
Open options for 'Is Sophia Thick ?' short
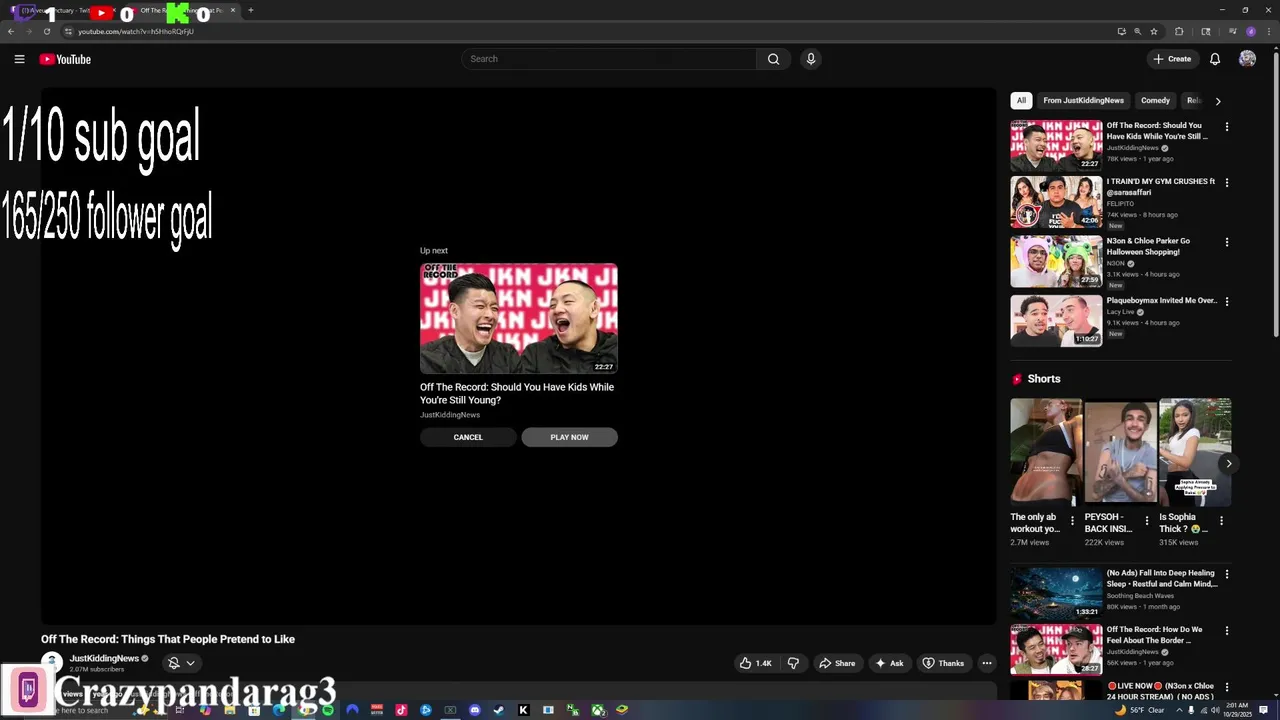pyautogui.click(x=1221, y=521)
